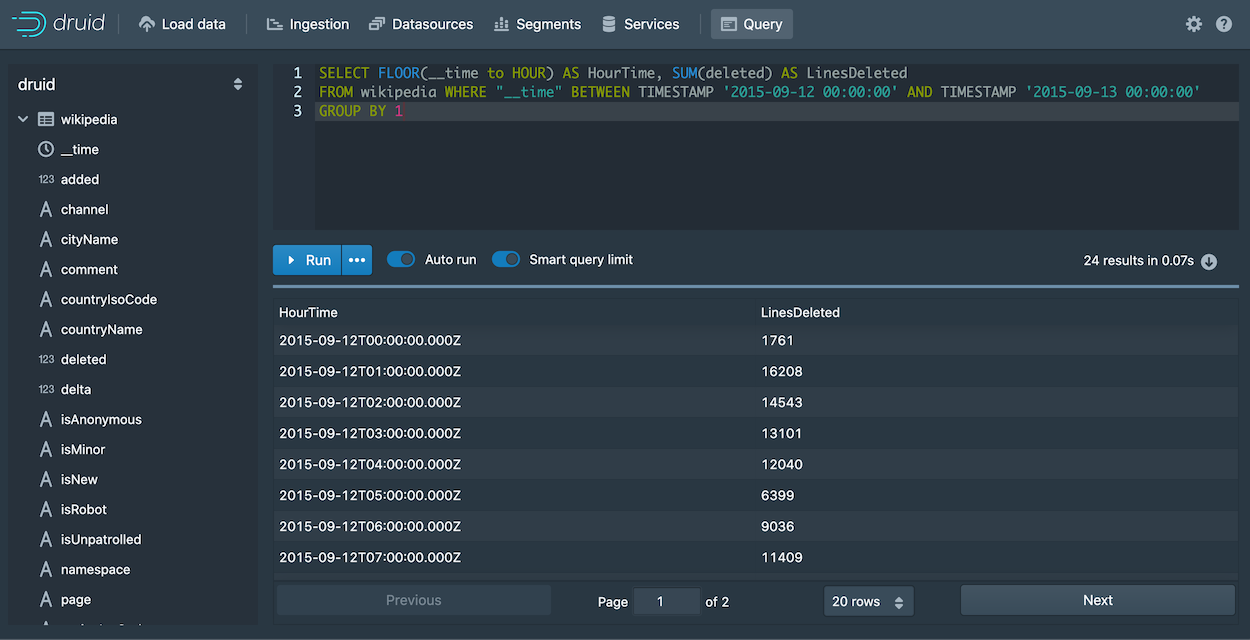
Task: Click the string type icon beside countryName
Action: [x=46, y=329]
